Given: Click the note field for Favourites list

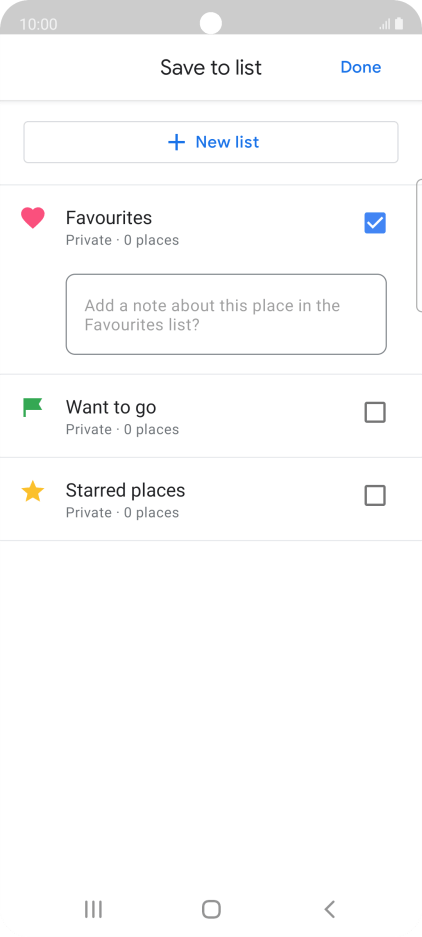Looking at the screenshot, I should tap(226, 314).
